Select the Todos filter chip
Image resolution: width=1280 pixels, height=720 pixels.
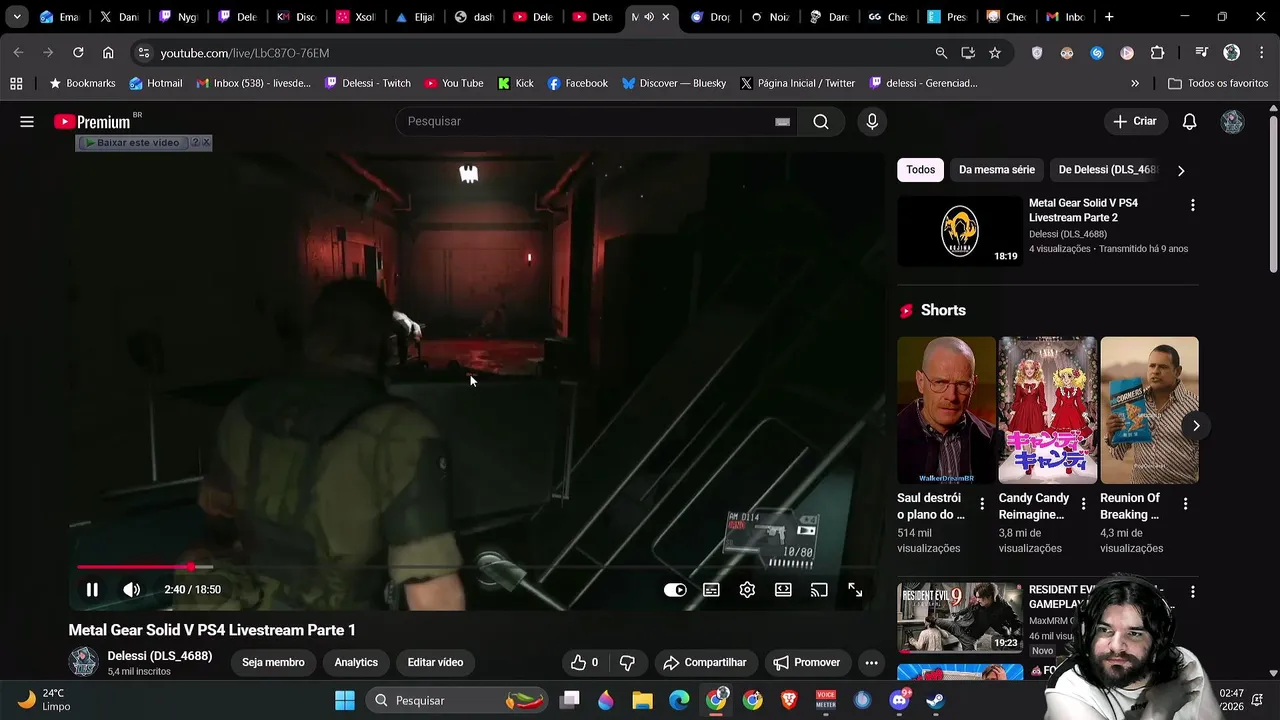[920, 170]
